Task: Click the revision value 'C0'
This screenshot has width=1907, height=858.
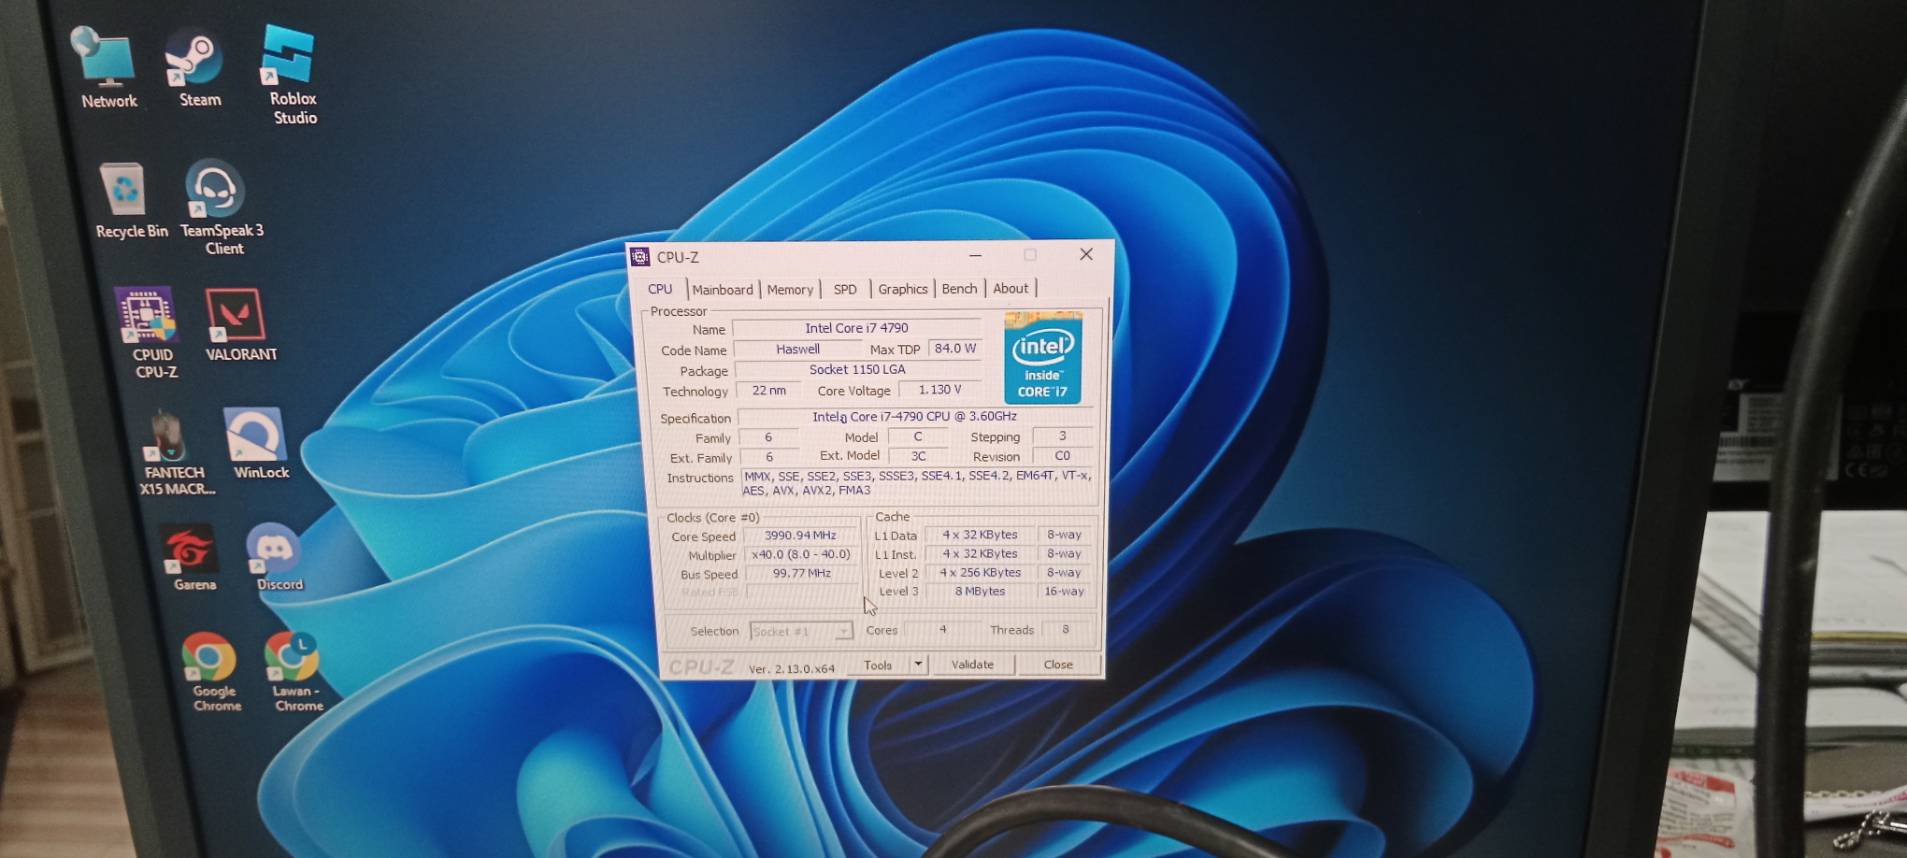Action: click(x=1062, y=455)
